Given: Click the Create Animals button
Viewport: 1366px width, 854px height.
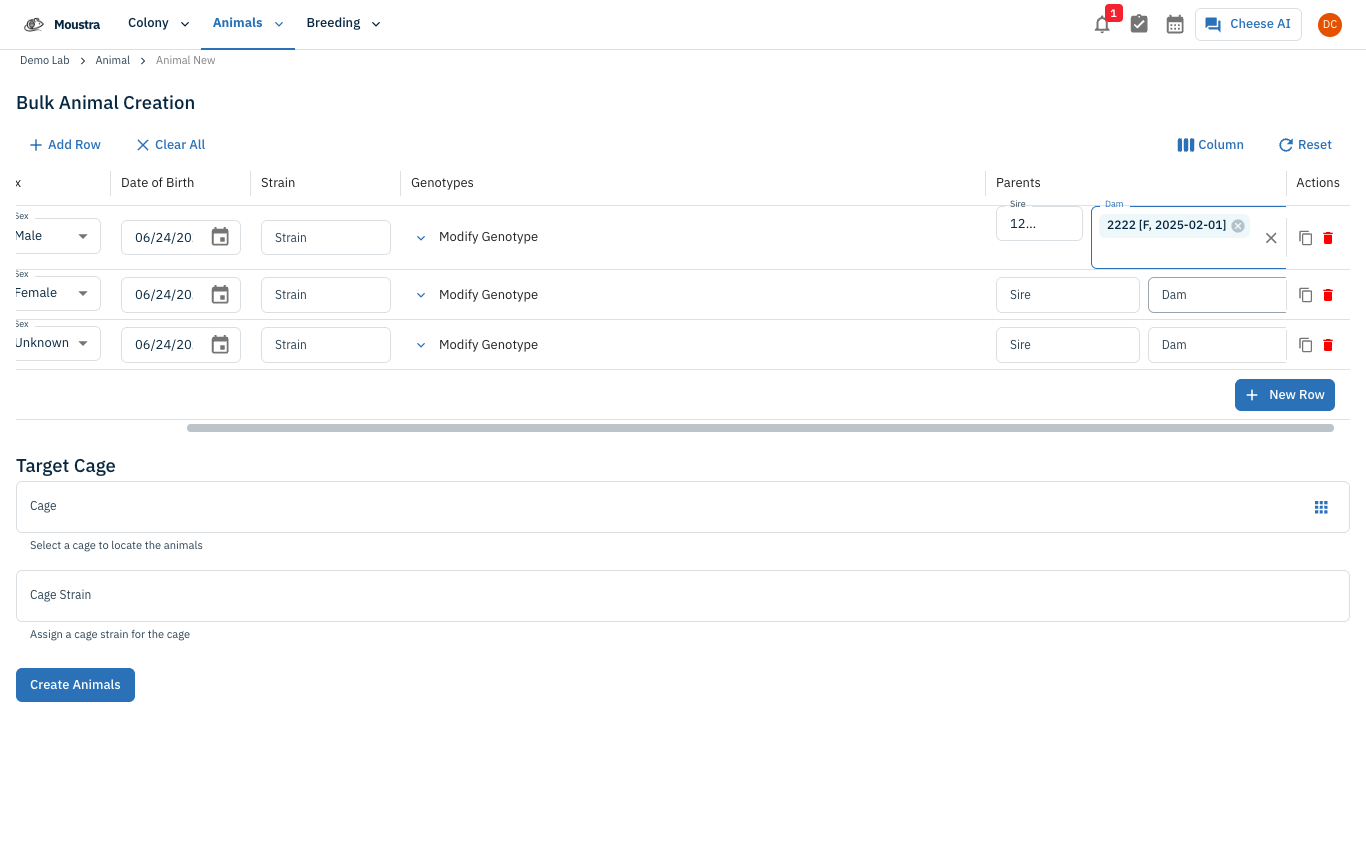Looking at the screenshot, I should [75, 685].
